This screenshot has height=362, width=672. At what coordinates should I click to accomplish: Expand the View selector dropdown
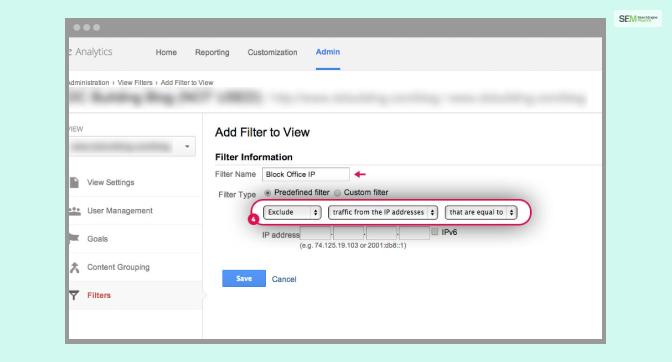pyautogui.click(x=132, y=147)
